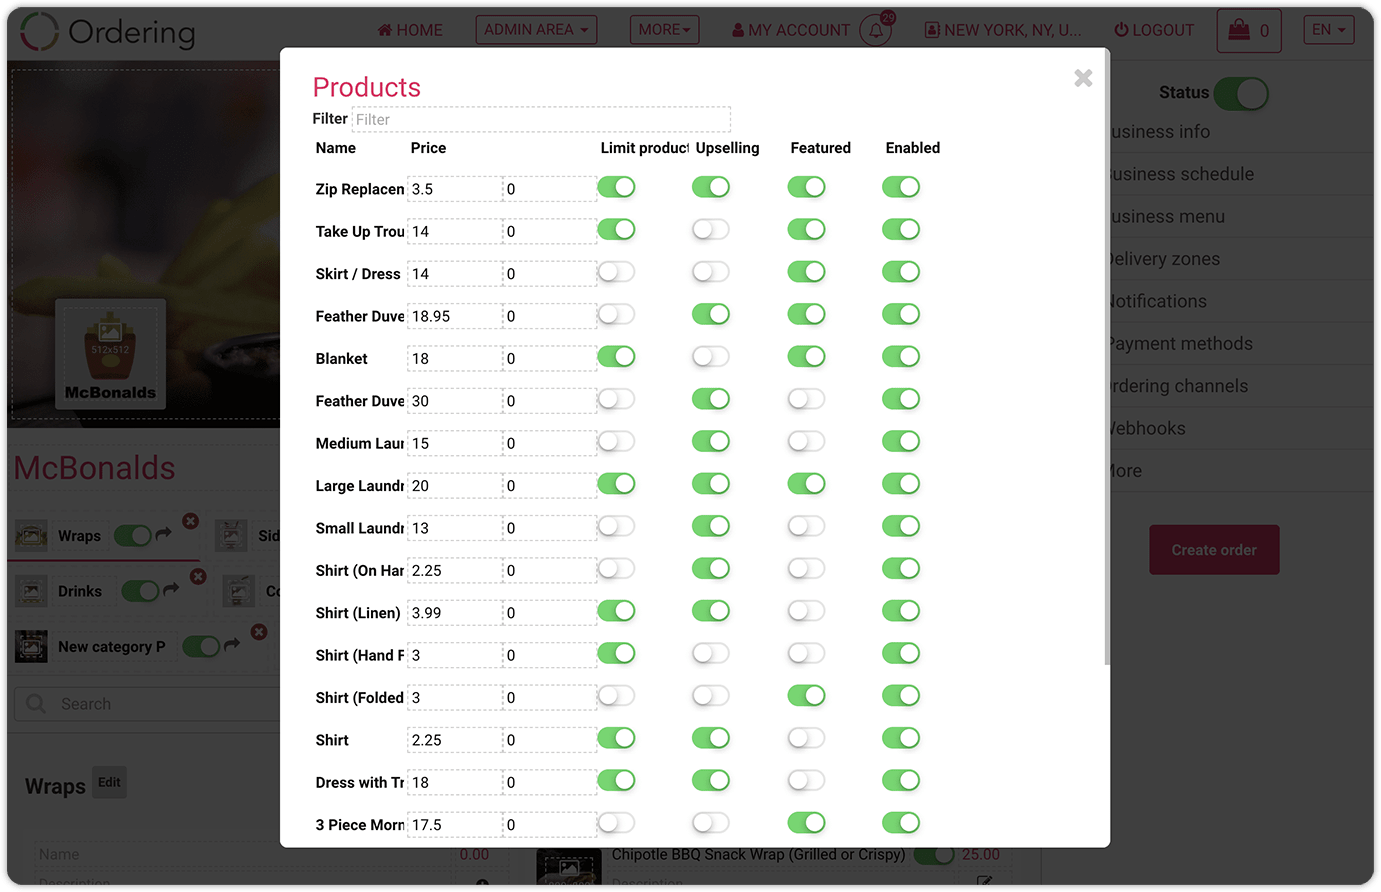1381x892 pixels.
Task: Close the Products dialog
Action: click(1083, 78)
